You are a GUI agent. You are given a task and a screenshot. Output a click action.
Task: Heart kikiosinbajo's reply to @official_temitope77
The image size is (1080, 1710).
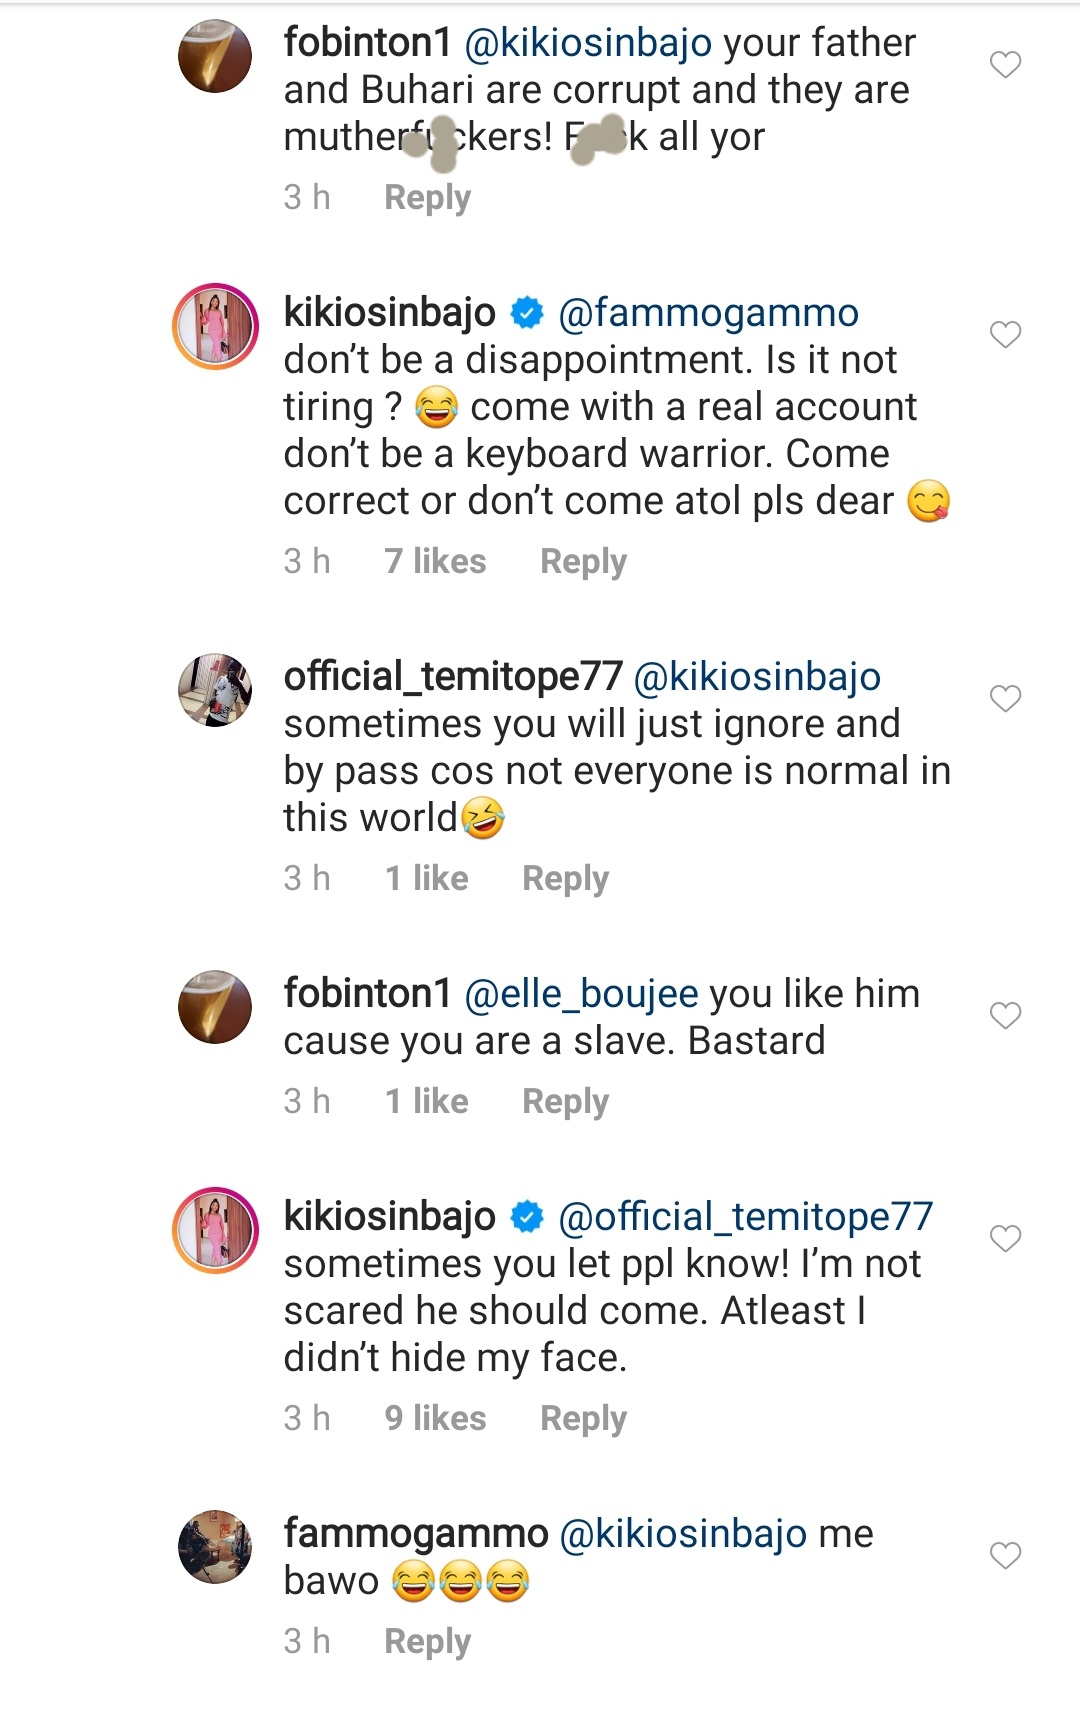1005,1238
